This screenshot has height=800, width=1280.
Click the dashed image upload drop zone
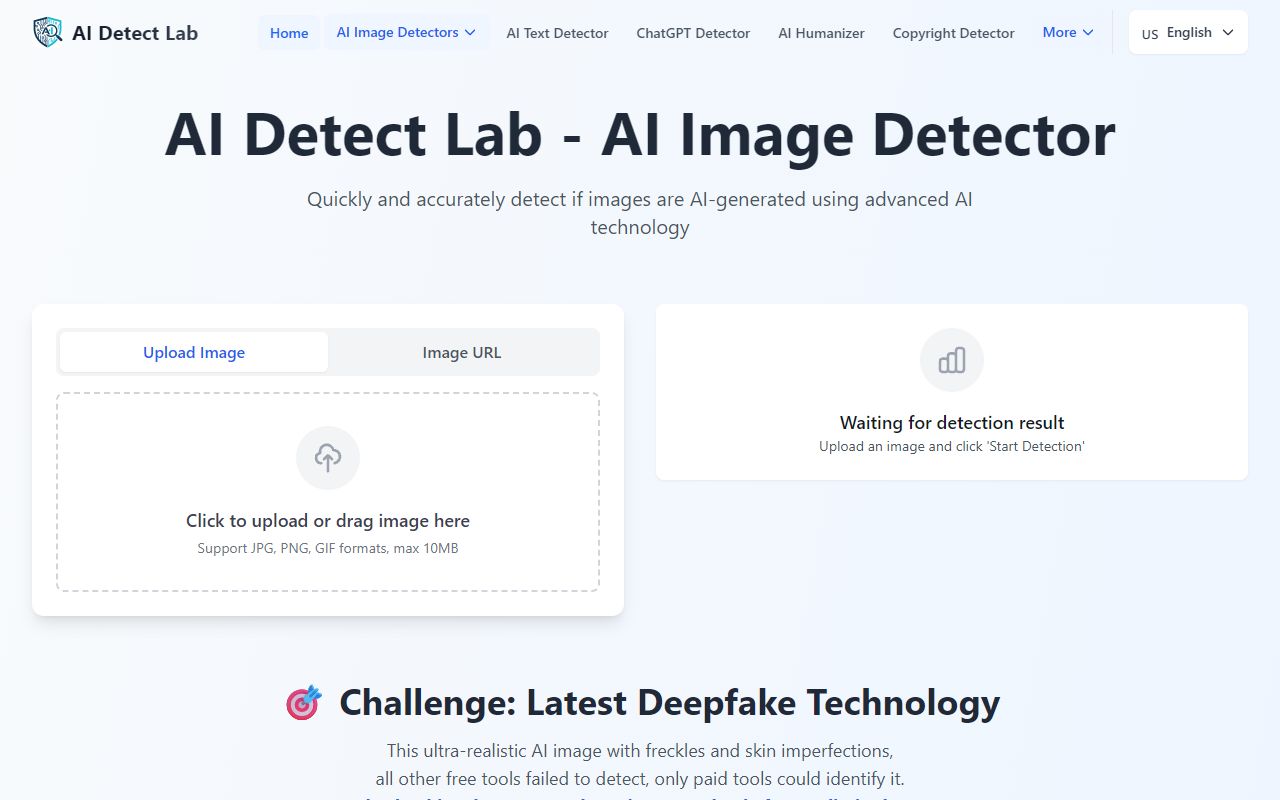click(x=328, y=492)
